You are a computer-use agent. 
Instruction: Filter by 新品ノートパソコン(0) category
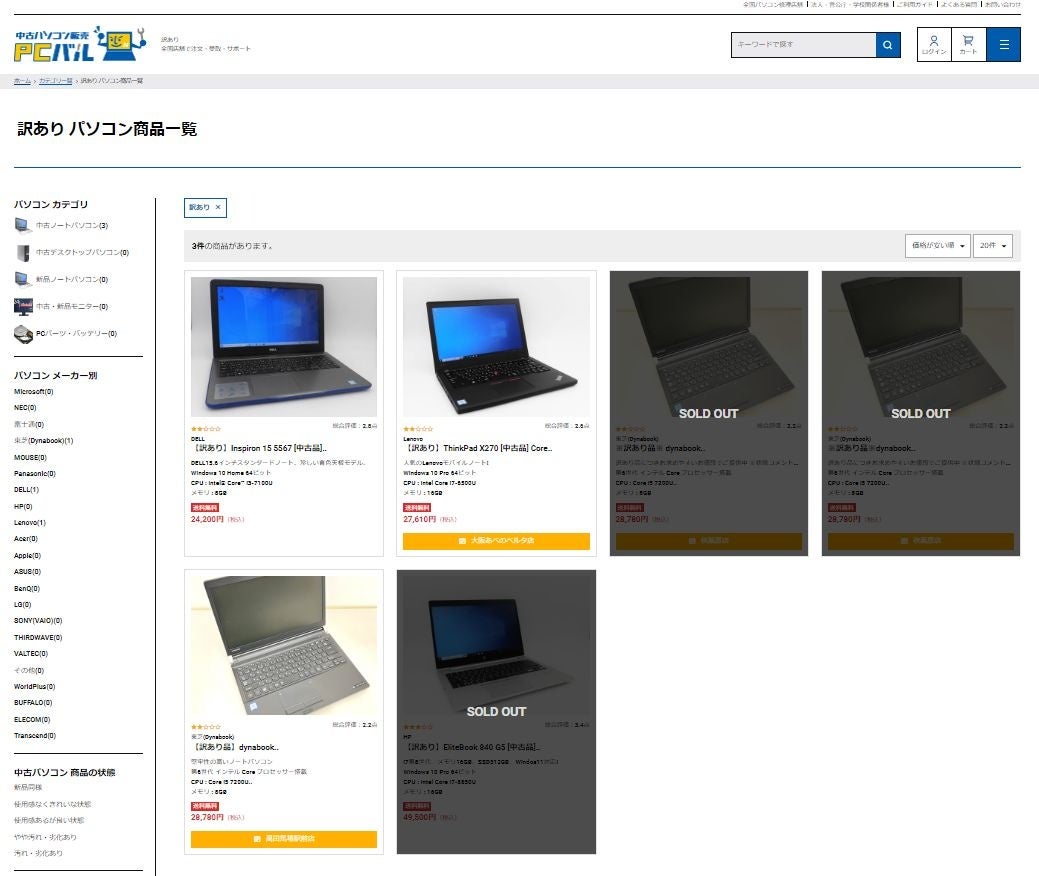[72, 280]
